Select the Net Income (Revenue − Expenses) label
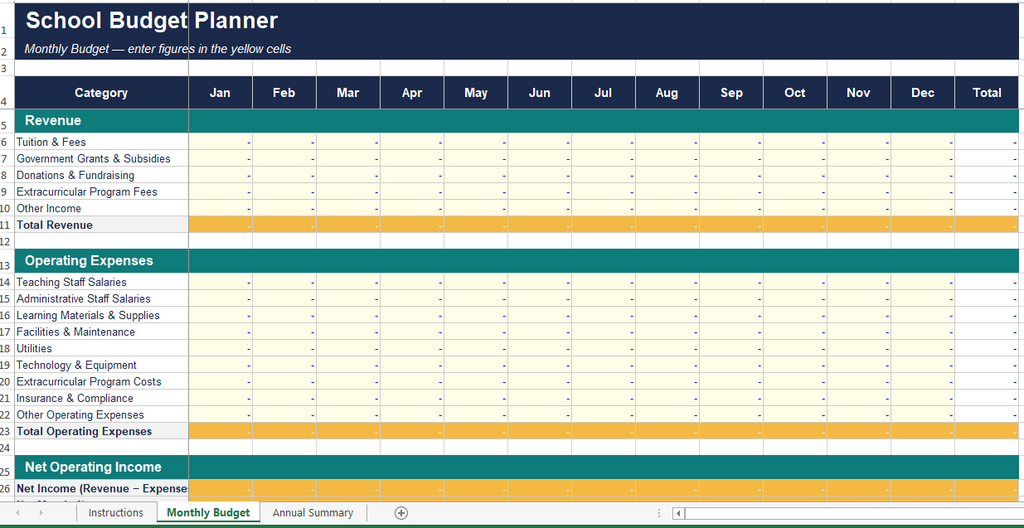The height and width of the screenshot is (528, 1024). pyautogui.click(x=101, y=488)
